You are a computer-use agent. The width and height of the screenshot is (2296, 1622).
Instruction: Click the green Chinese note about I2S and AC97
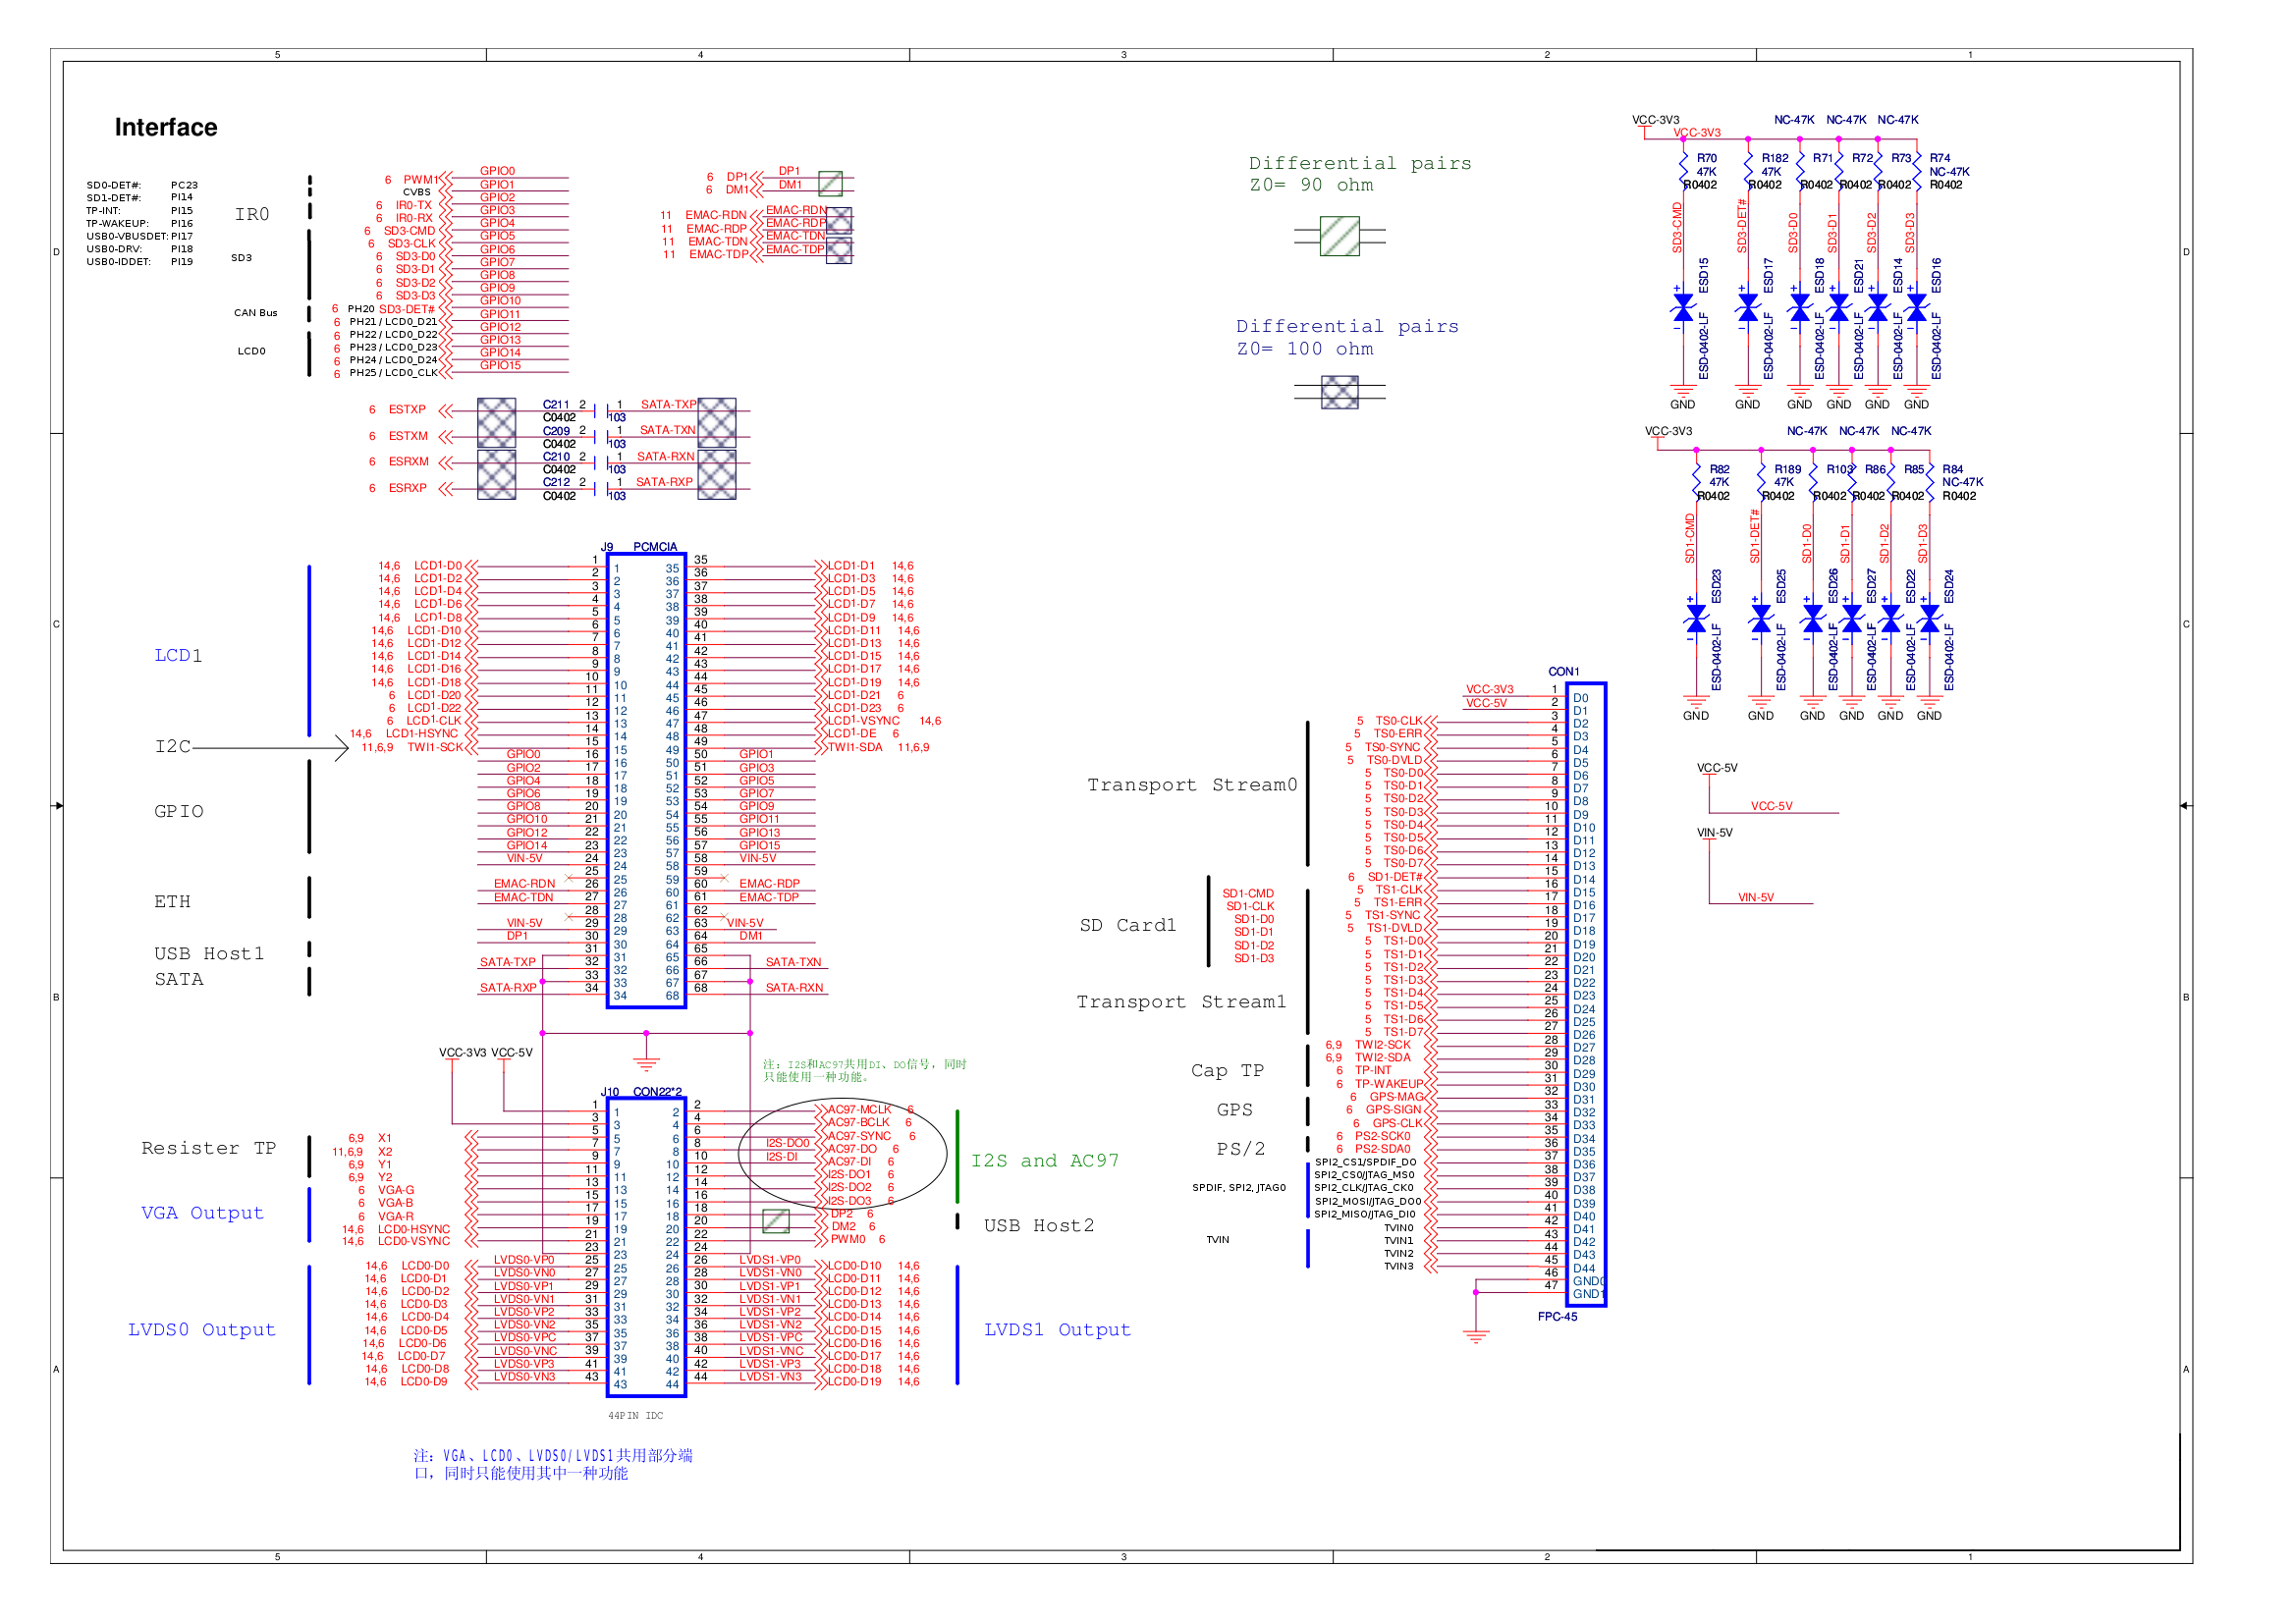point(865,1070)
